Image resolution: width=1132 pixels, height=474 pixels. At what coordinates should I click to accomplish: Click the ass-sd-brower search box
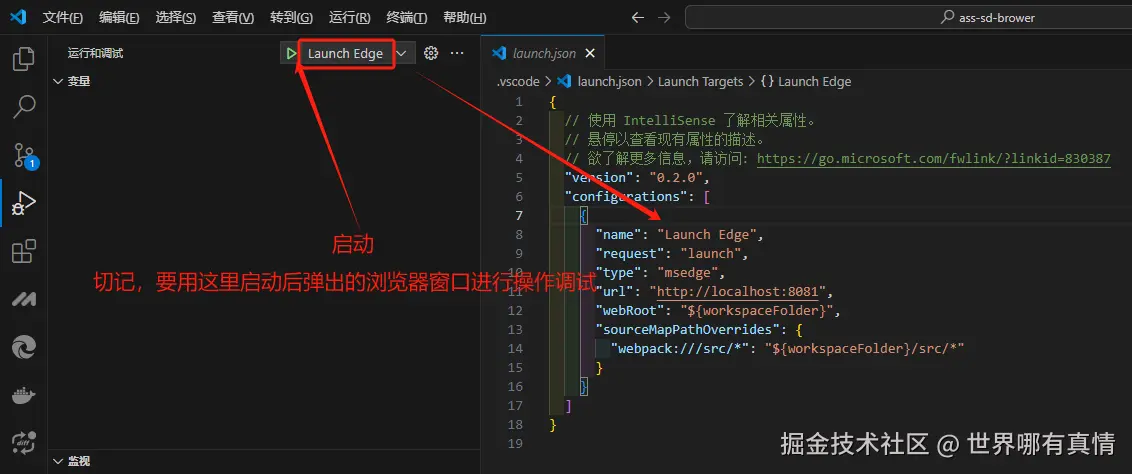coord(908,17)
